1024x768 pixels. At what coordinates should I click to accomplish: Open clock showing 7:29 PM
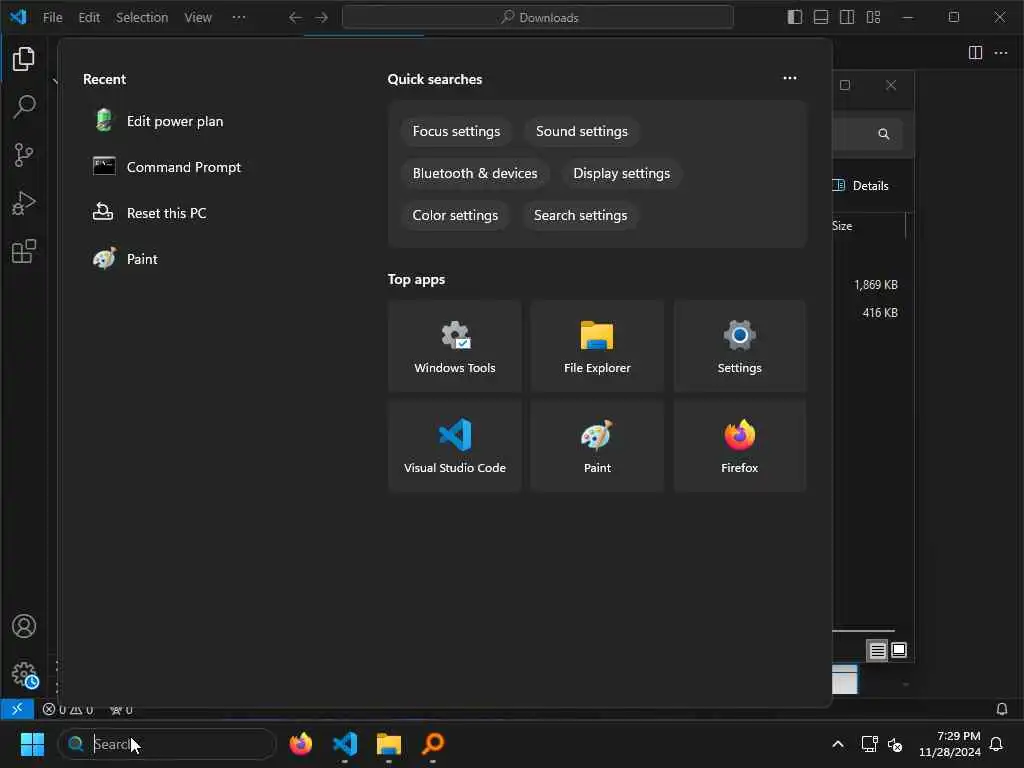[950, 744]
